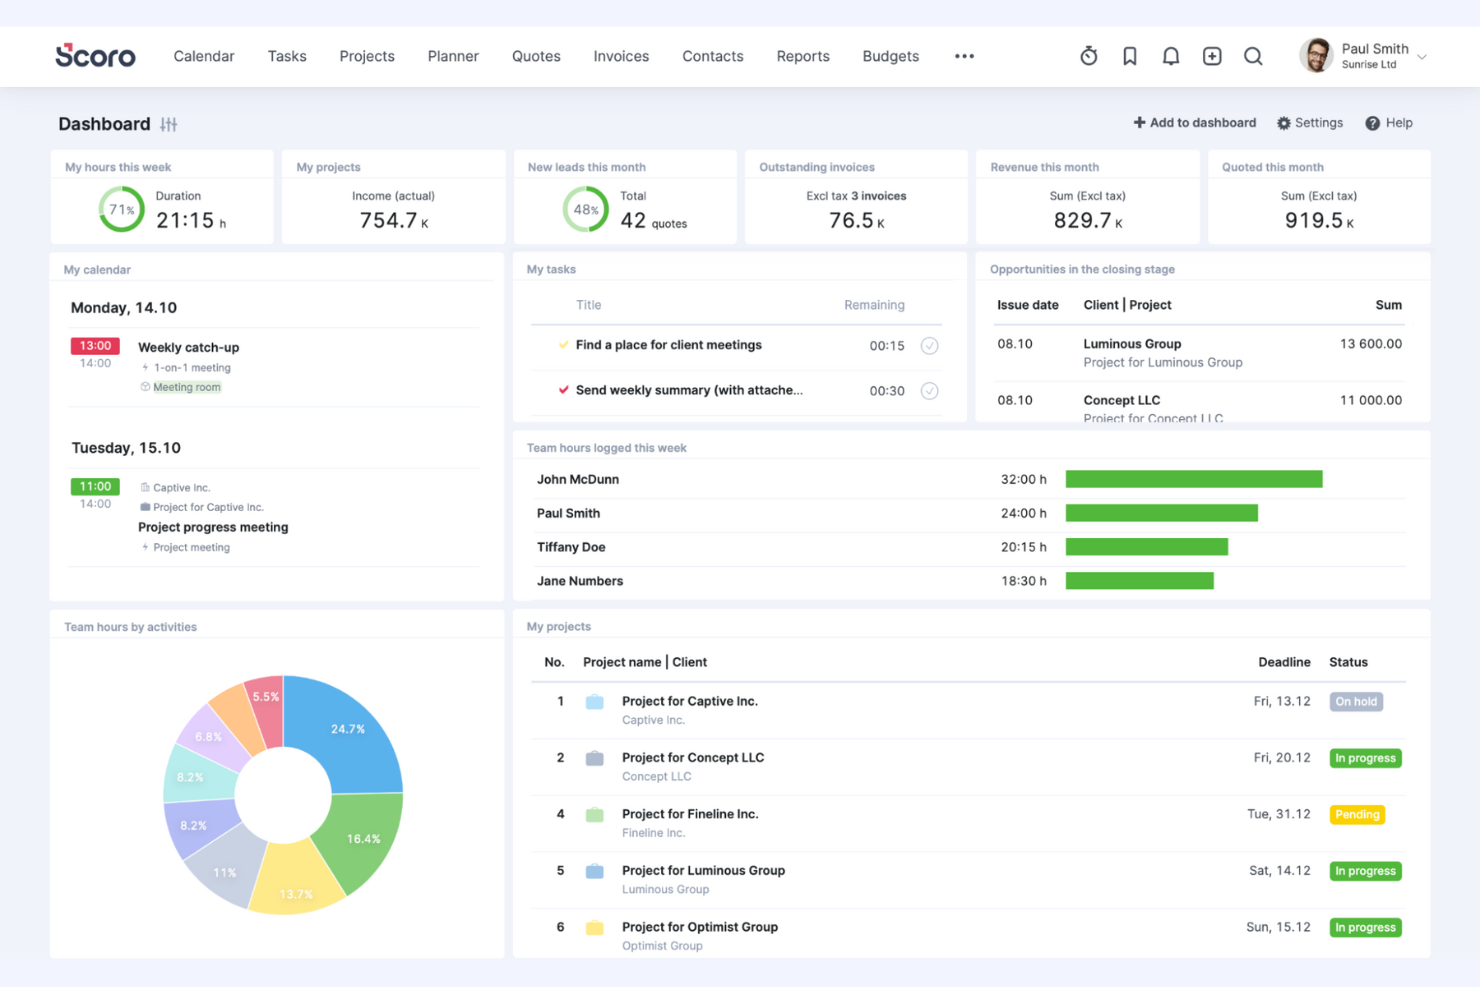This screenshot has height=987, width=1480.
Task: Click the quick add plus icon
Action: [1212, 56]
